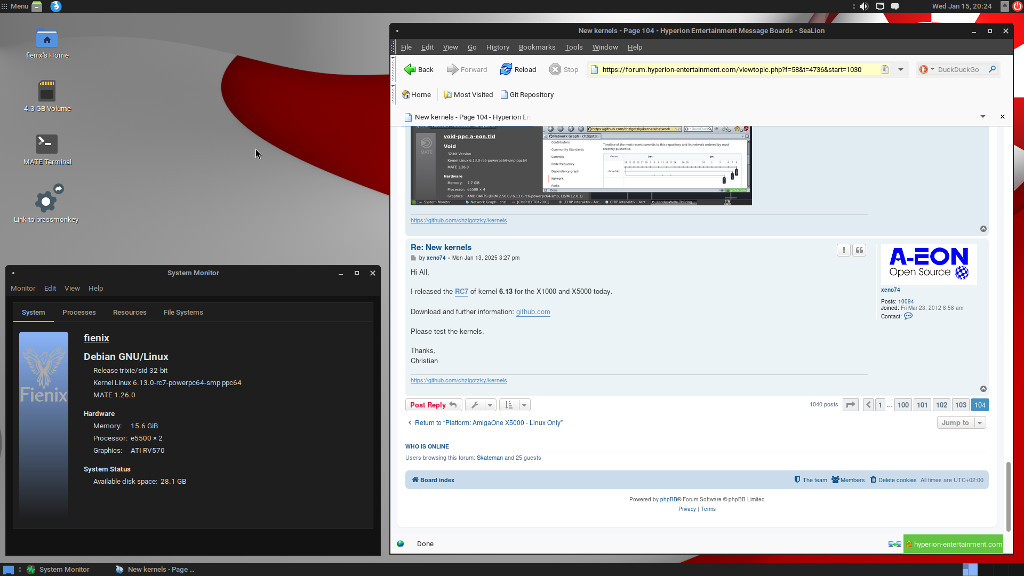Open the File menu in SeaLion
1024x576 pixels.
406,48
